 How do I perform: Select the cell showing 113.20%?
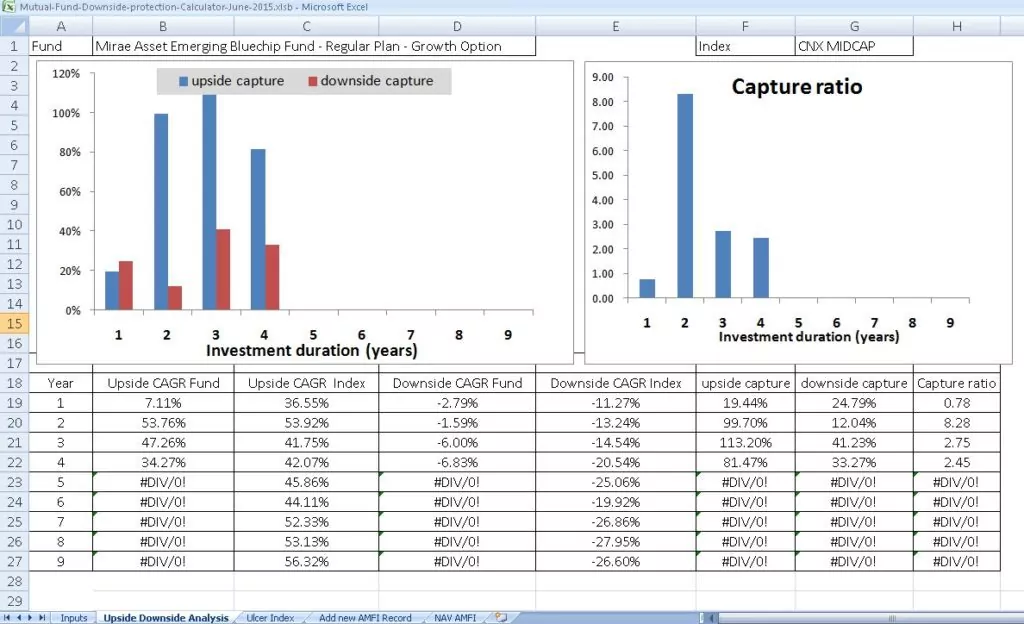(x=745, y=443)
